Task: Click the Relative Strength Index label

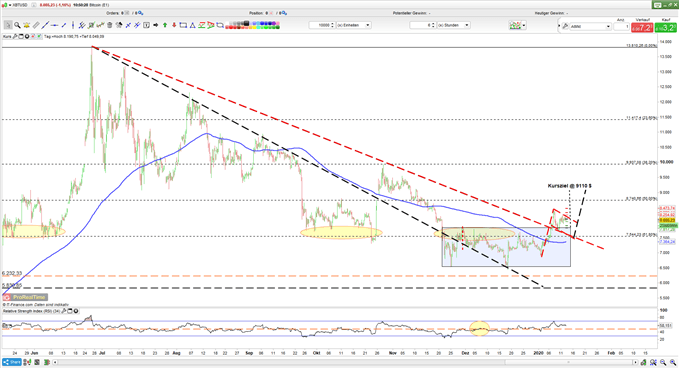Action: click(x=30, y=311)
